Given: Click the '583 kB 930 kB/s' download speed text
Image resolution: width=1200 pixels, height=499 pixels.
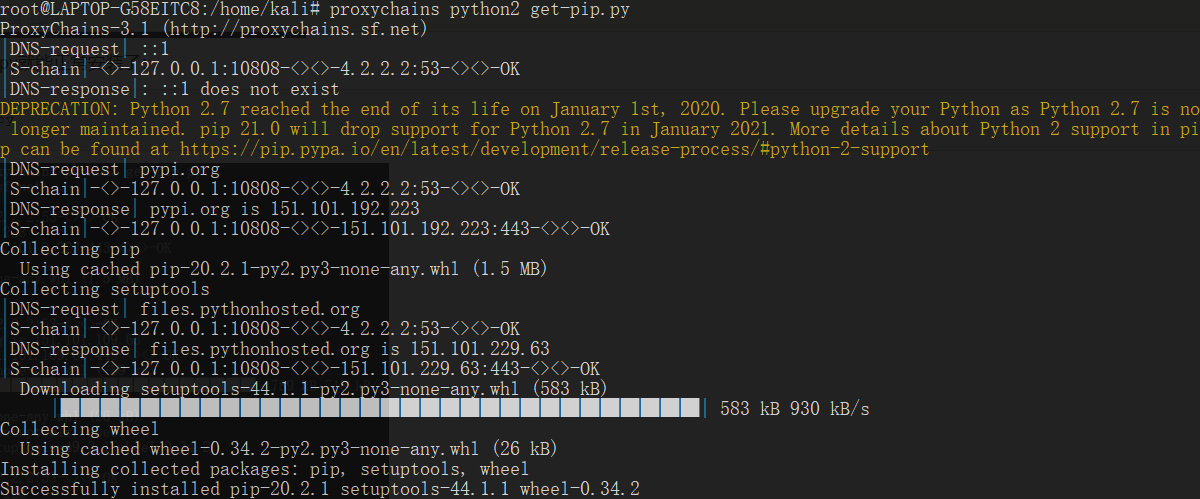Looking at the screenshot, I should (x=795, y=409).
